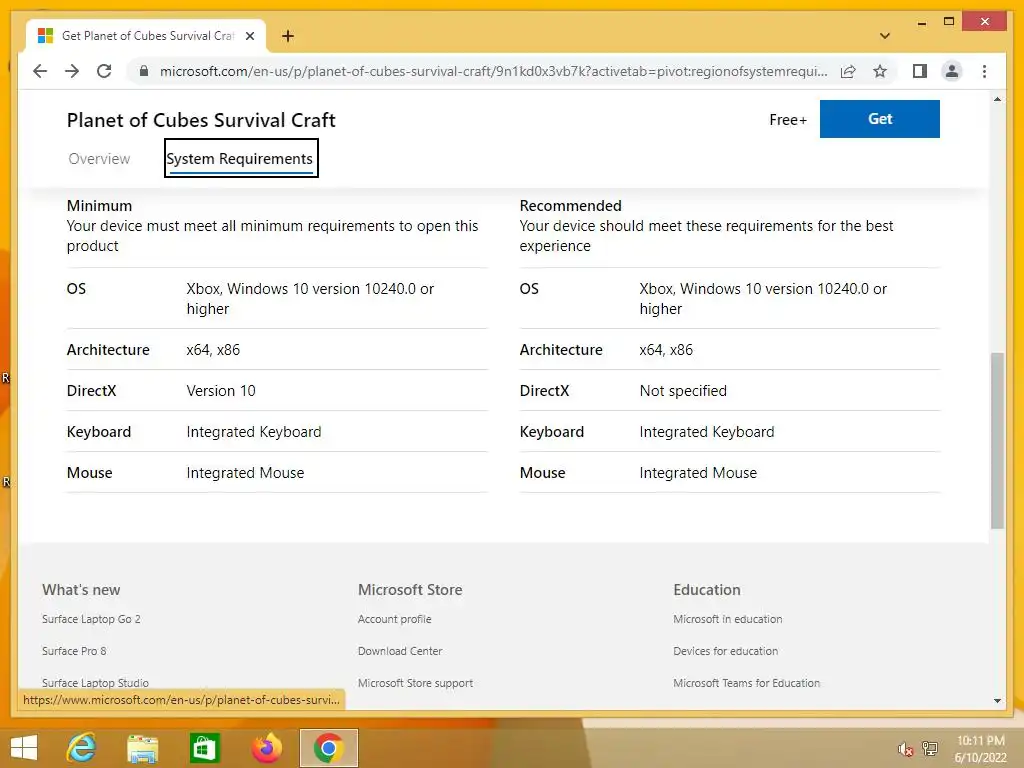
Task: Open Chrome side panel
Action: [x=920, y=71]
